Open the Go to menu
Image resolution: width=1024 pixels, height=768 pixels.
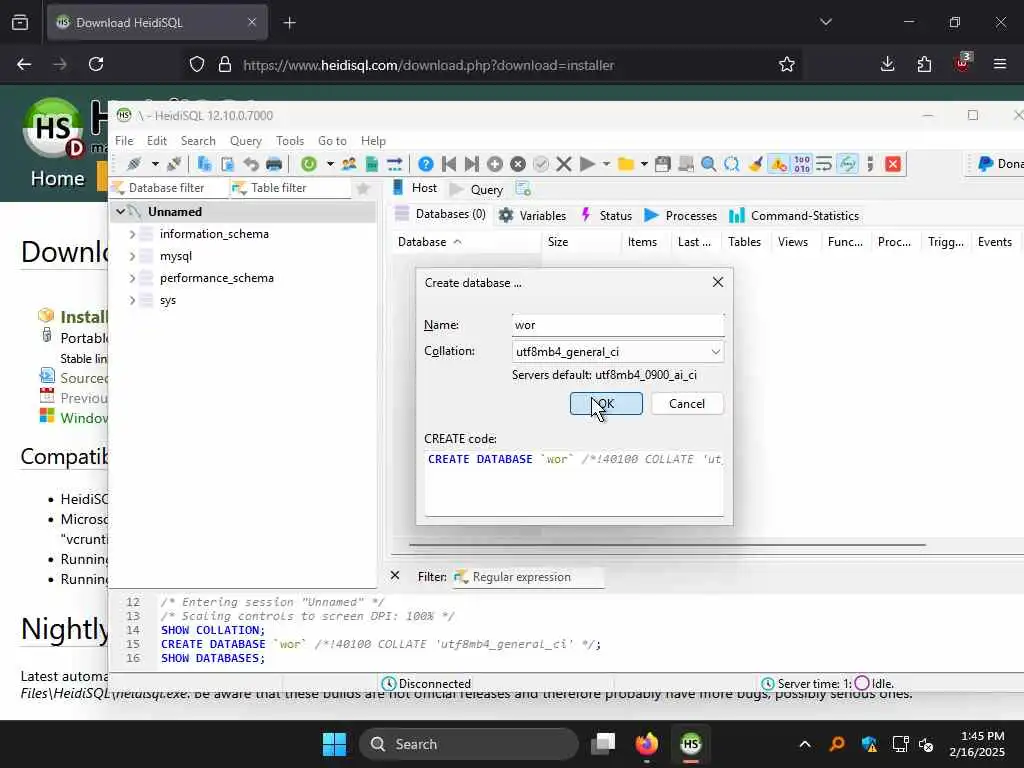332,141
